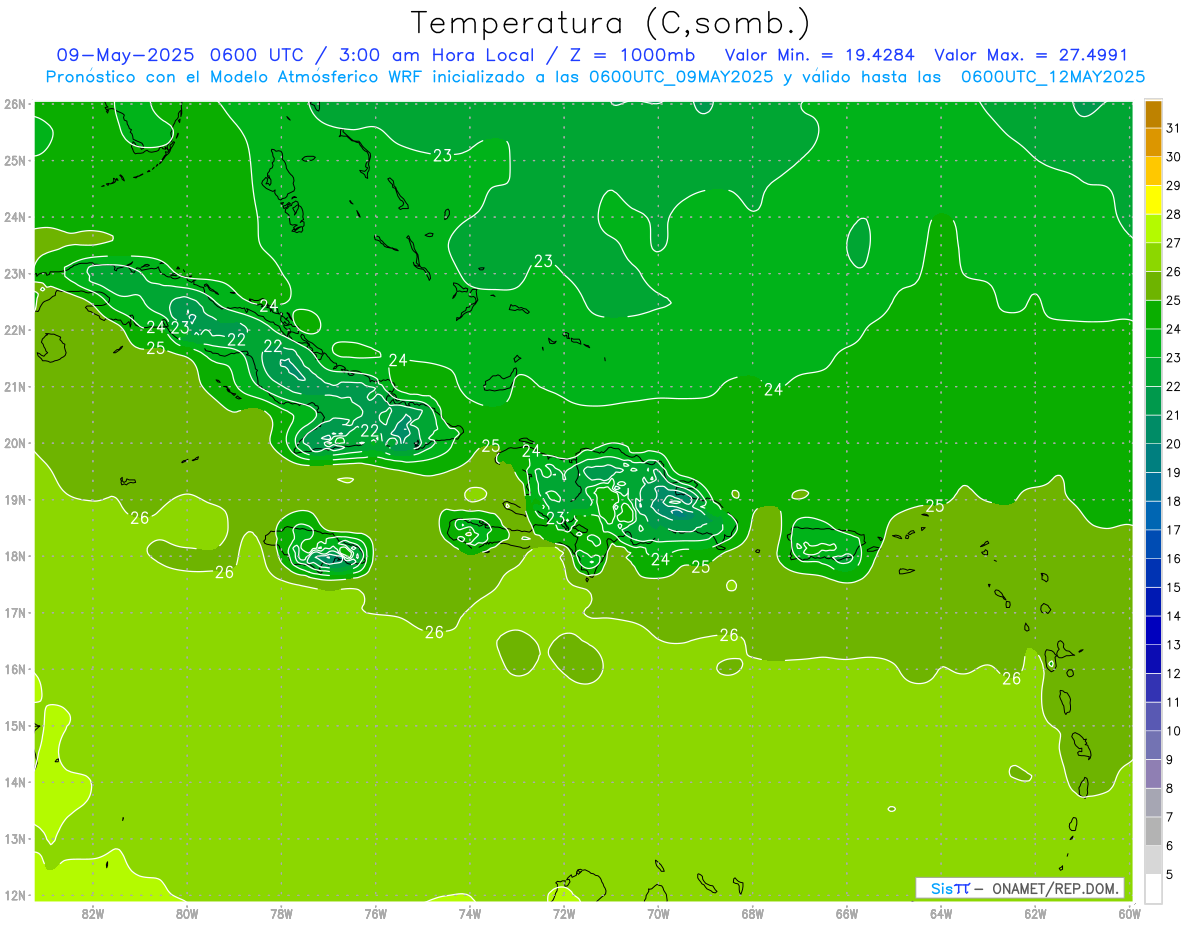Click the latitude axis label "20N"
The height and width of the screenshot is (927, 1200).
15,443
